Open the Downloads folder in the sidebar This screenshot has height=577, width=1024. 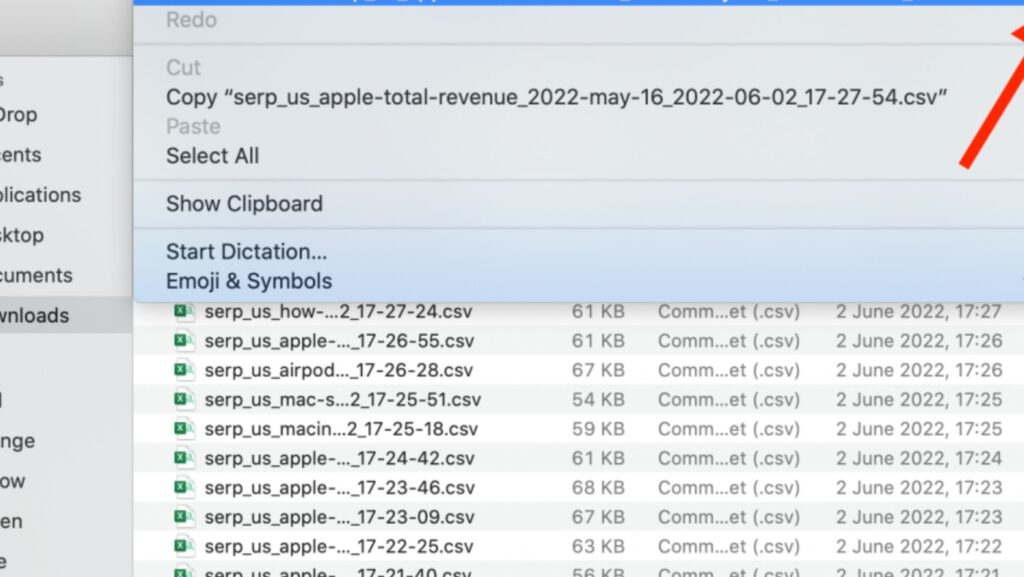tap(34, 316)
